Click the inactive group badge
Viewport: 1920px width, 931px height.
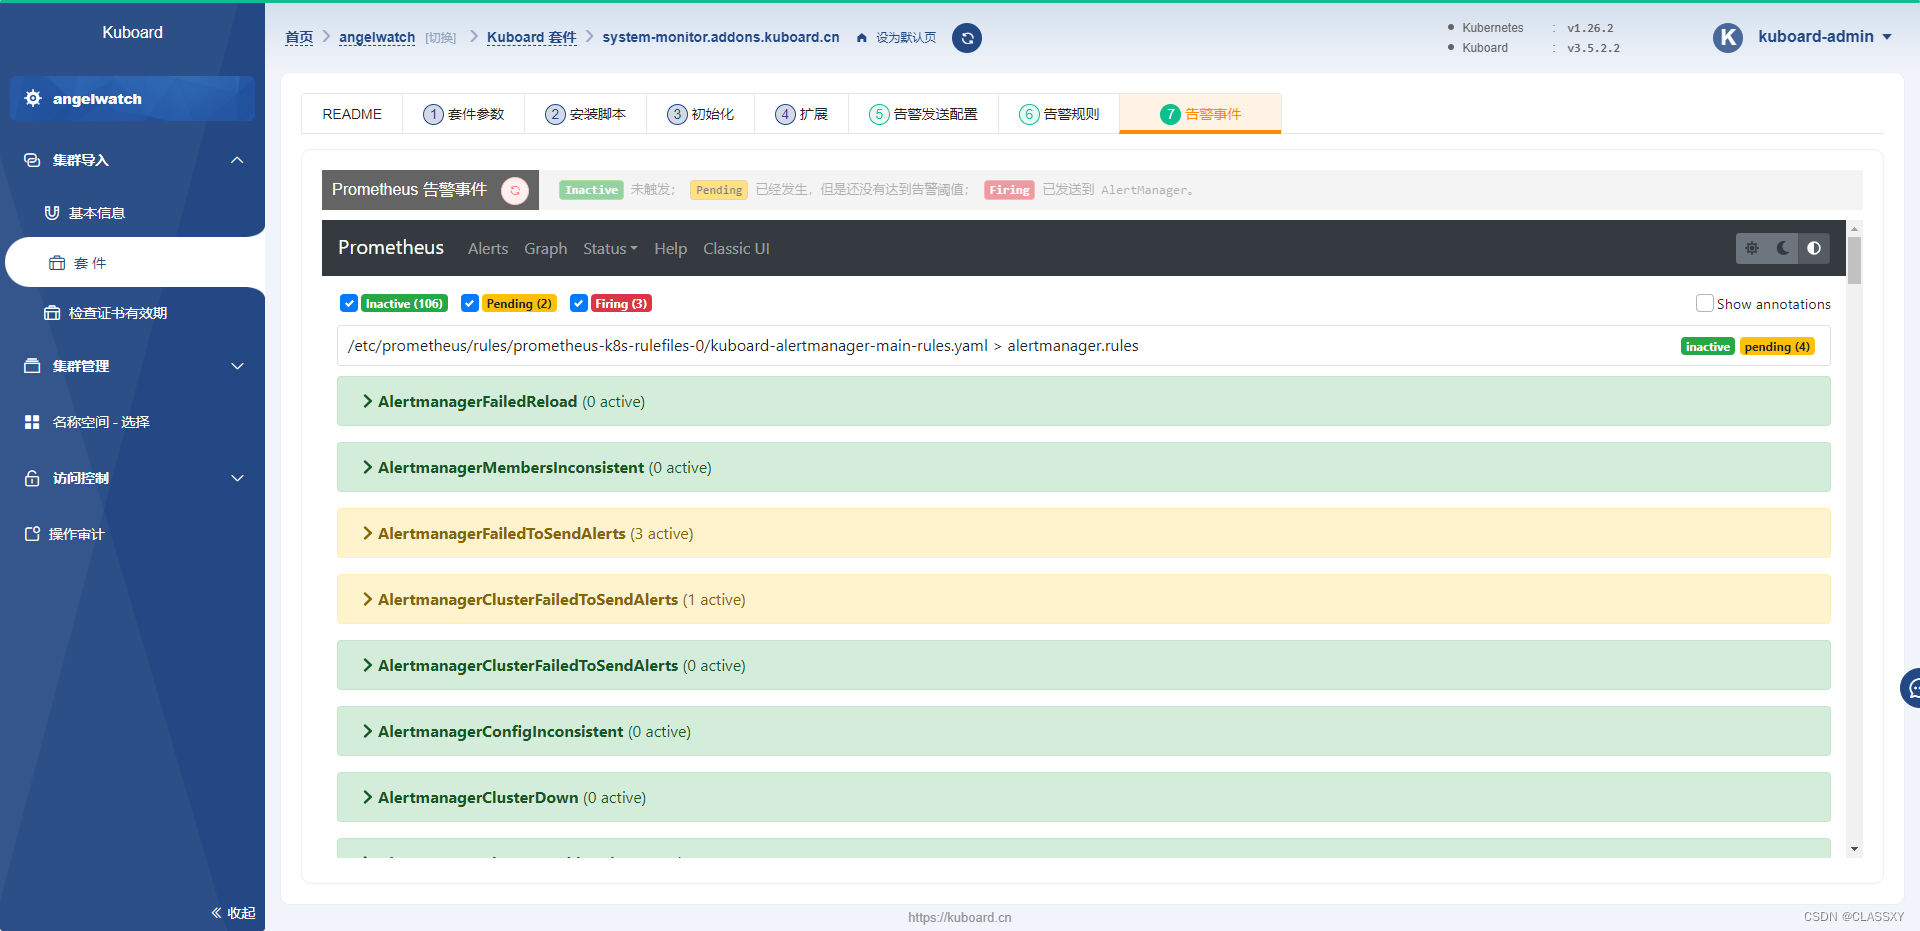(x=1708, y=347)
